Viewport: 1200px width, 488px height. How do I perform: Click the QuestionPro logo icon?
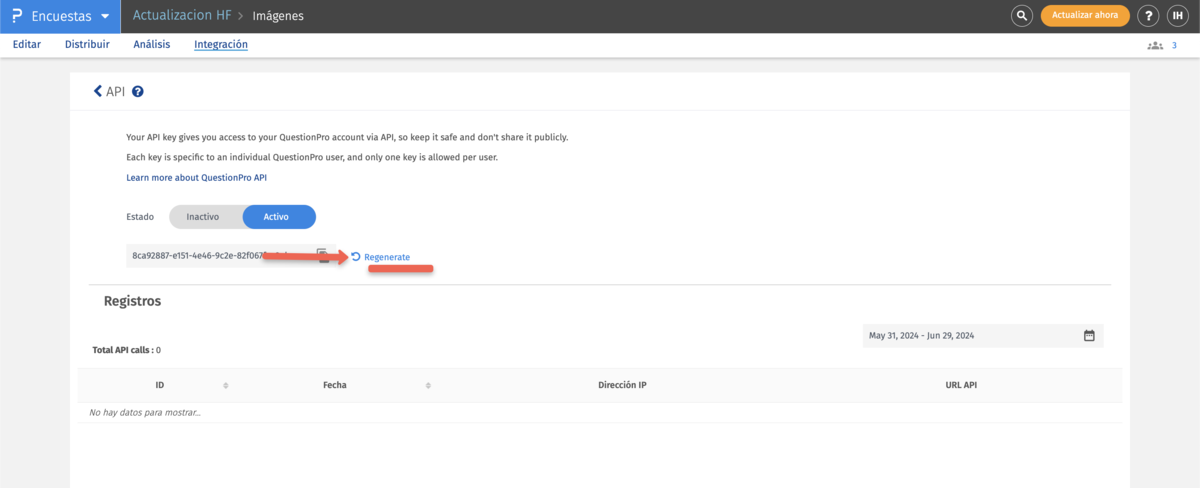coord(16,16)
